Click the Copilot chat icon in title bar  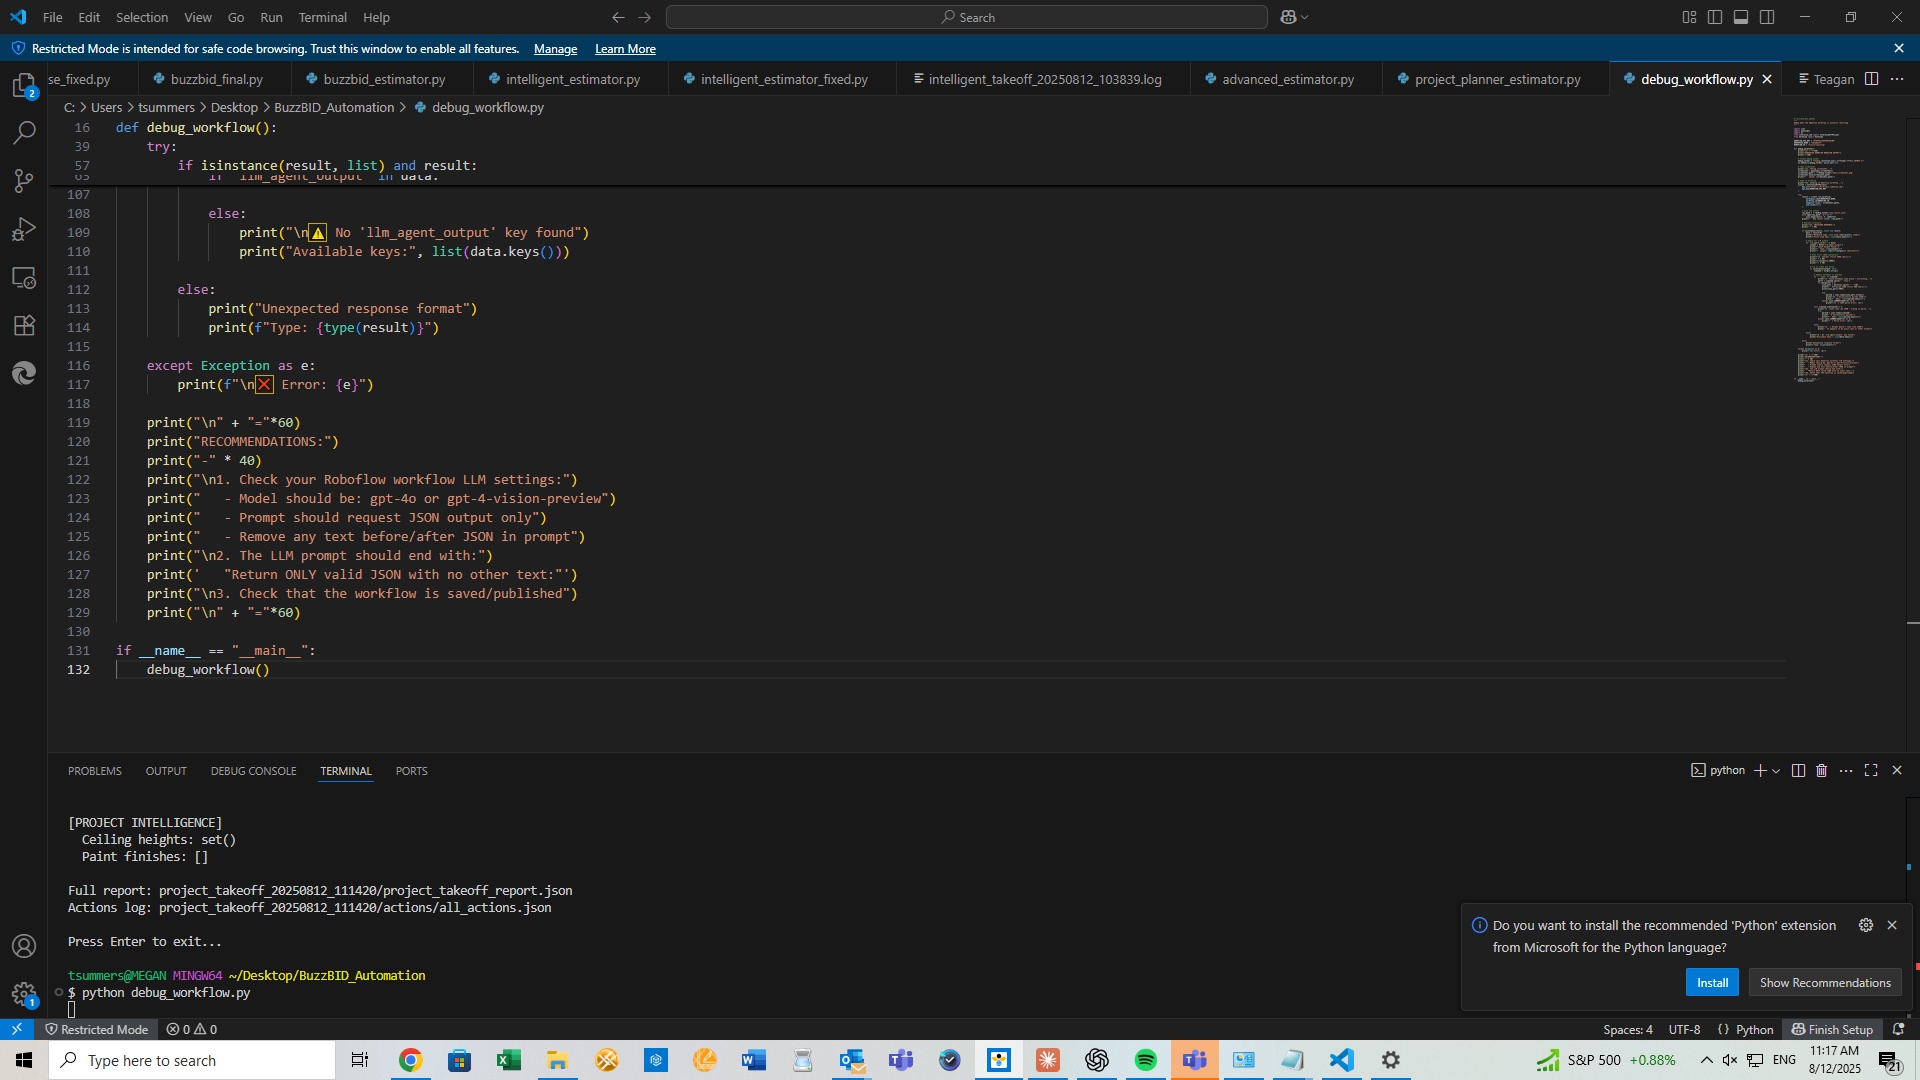[x=1288, y=17]
